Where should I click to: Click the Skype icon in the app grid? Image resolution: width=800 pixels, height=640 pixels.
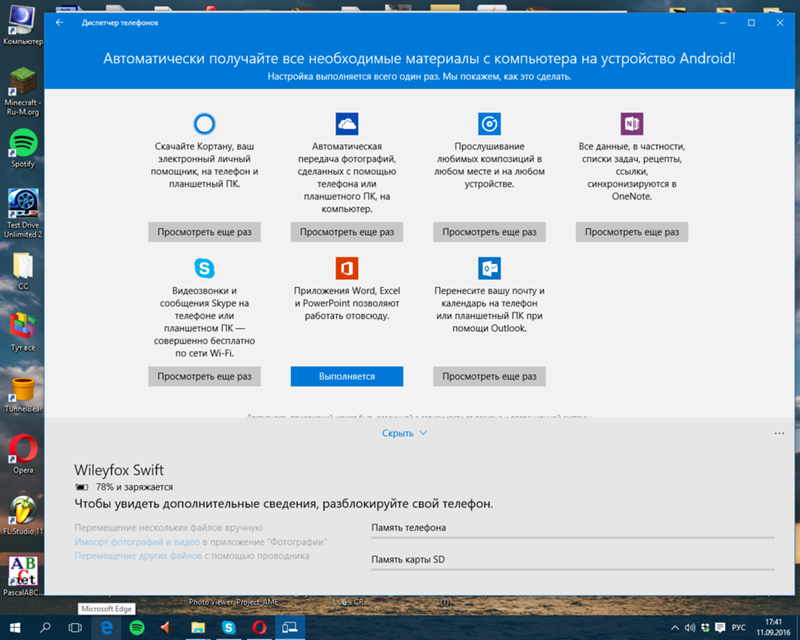click(204, 268)
